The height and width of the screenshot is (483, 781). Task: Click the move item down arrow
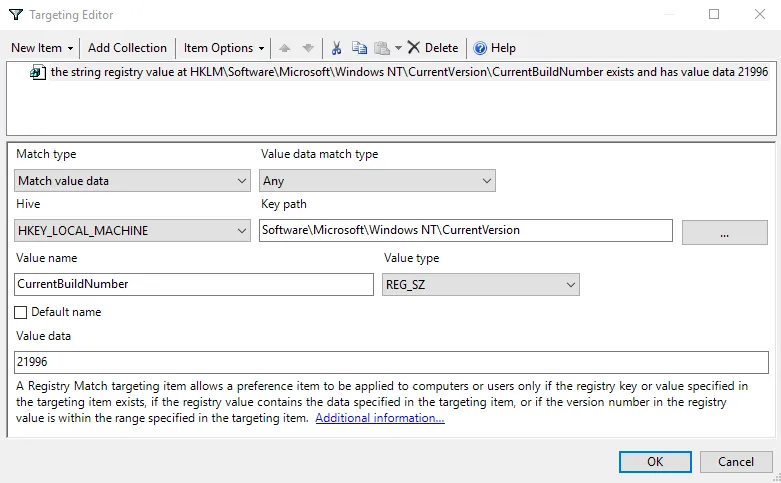pos(308,48)
